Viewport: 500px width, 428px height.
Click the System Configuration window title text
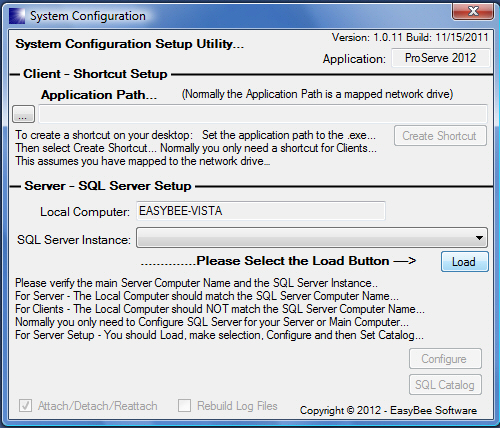point(88,16)
